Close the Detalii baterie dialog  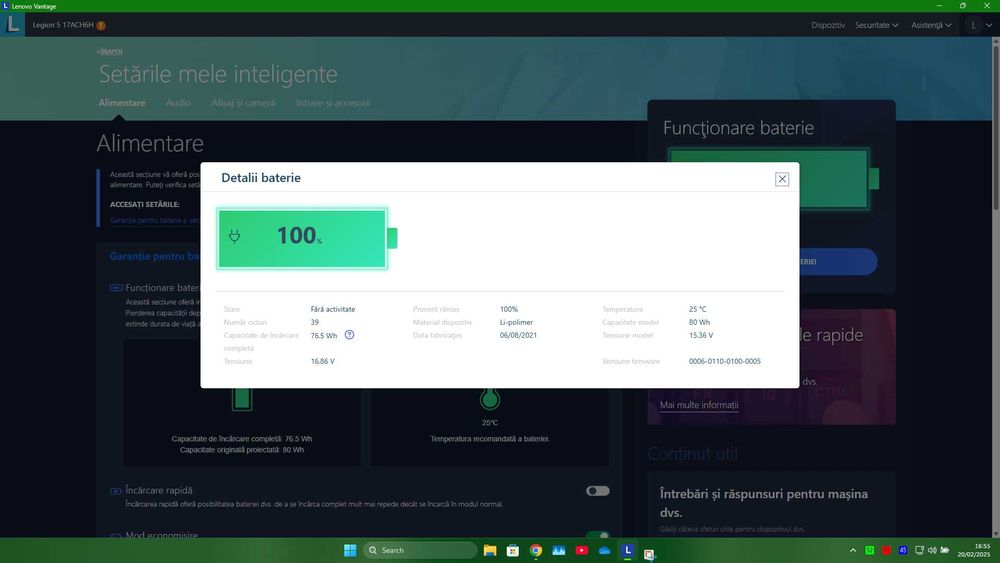click(782, 179)
